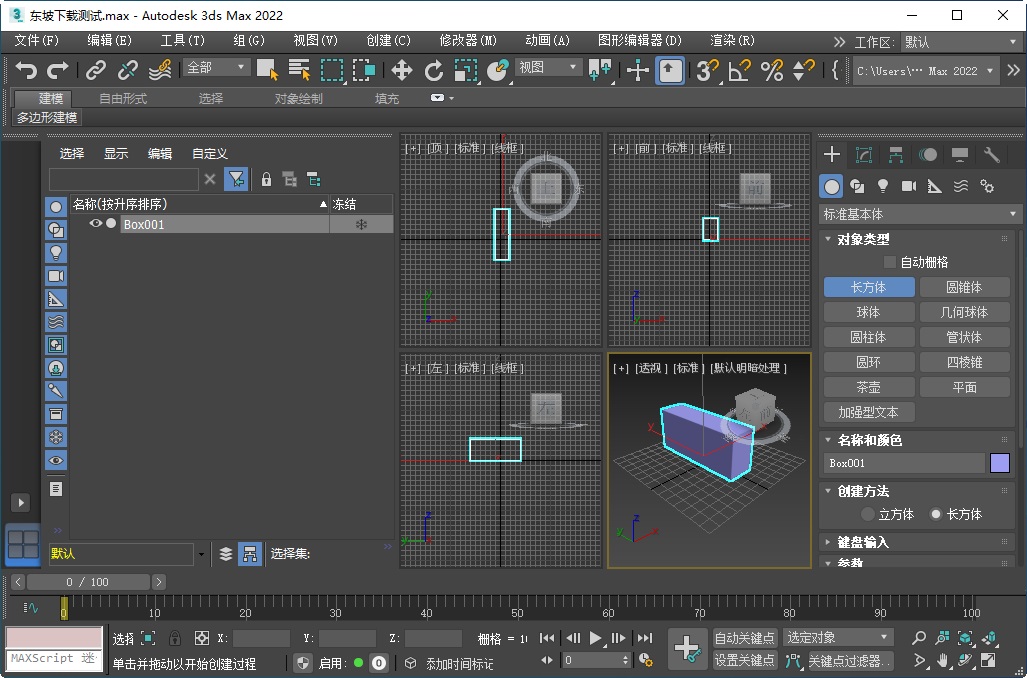
Task: Select the Lights category (bulb icon)
Action: click(x=884, y=186)
